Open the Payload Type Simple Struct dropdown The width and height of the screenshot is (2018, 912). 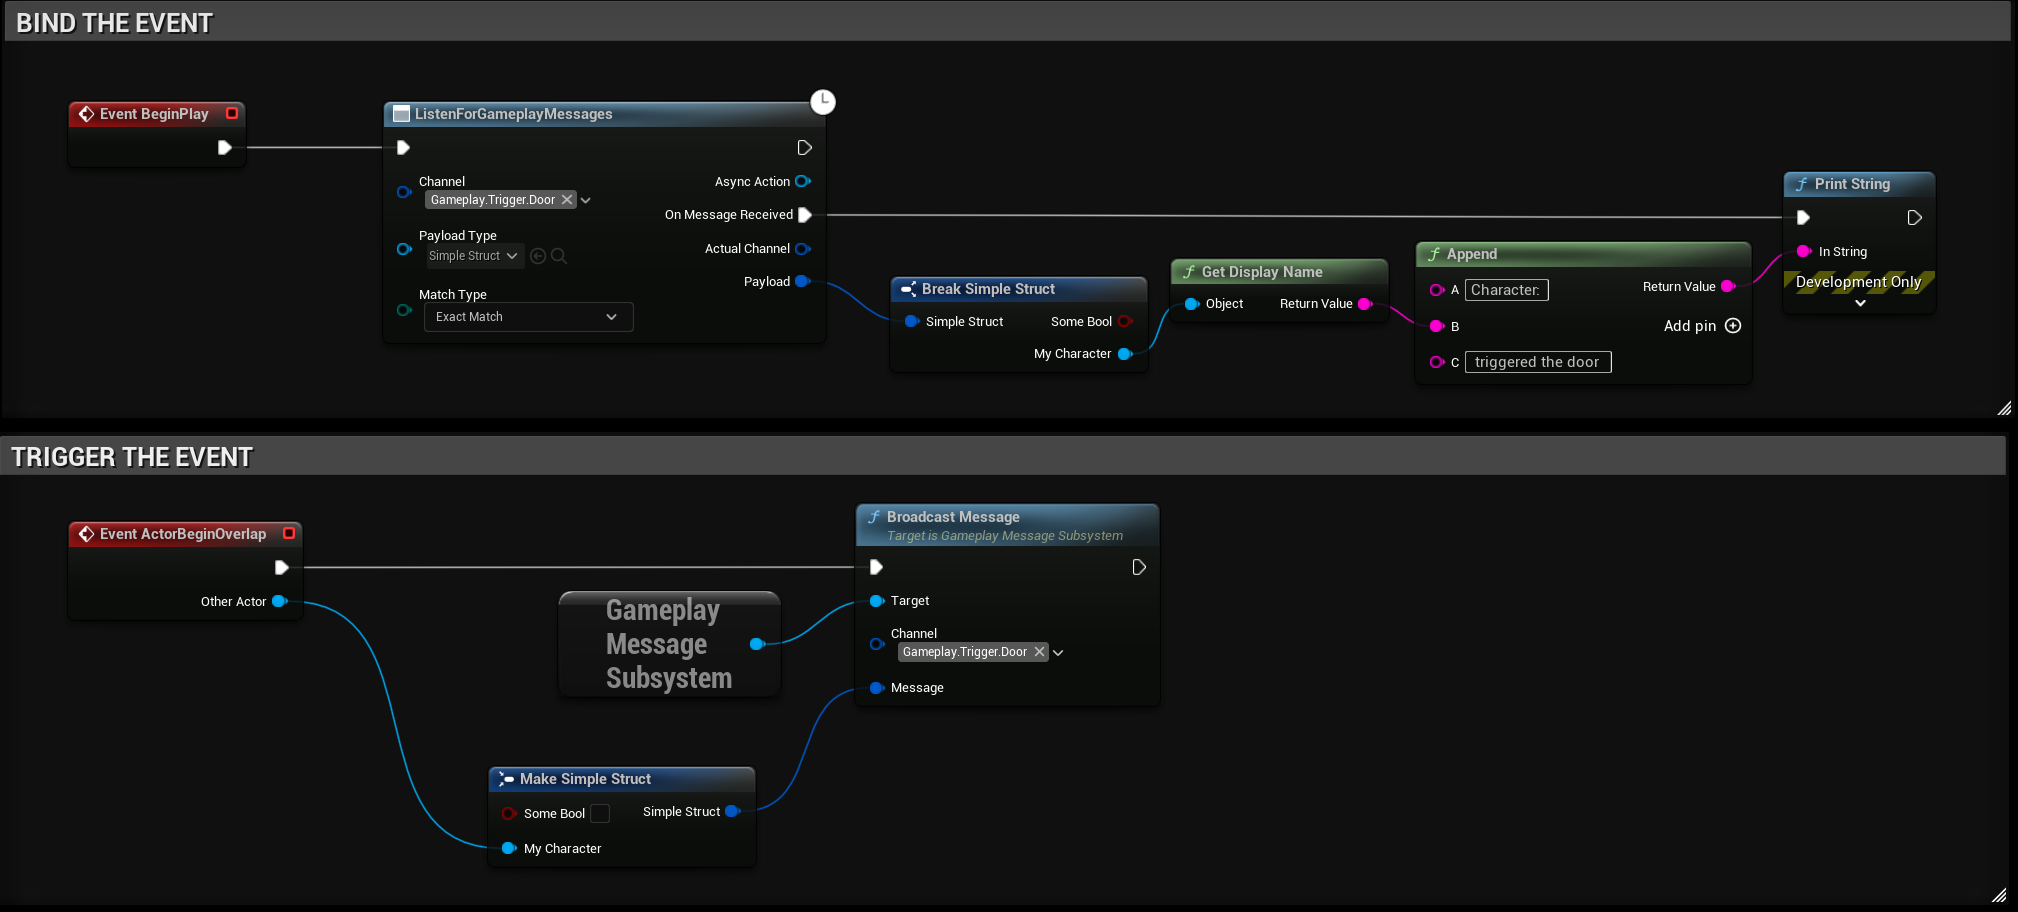(473, 256)
